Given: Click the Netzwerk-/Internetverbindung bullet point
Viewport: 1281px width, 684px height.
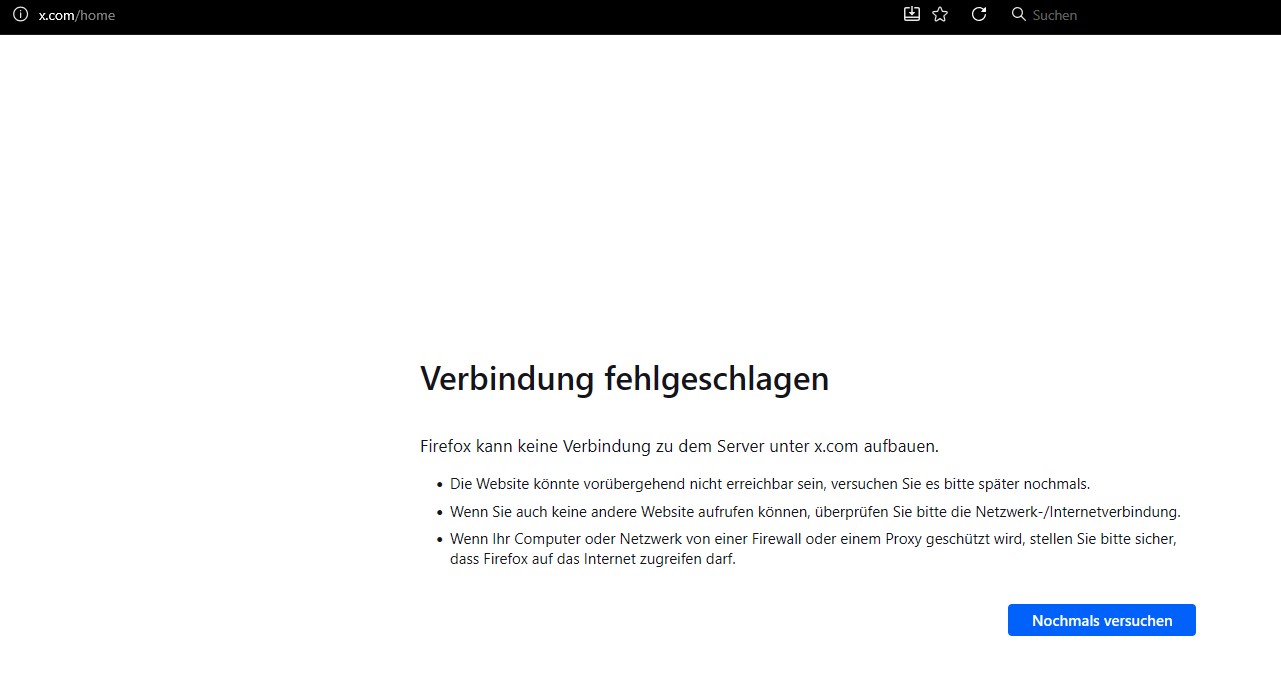Looking at the screenshot, I should [815, 511].
